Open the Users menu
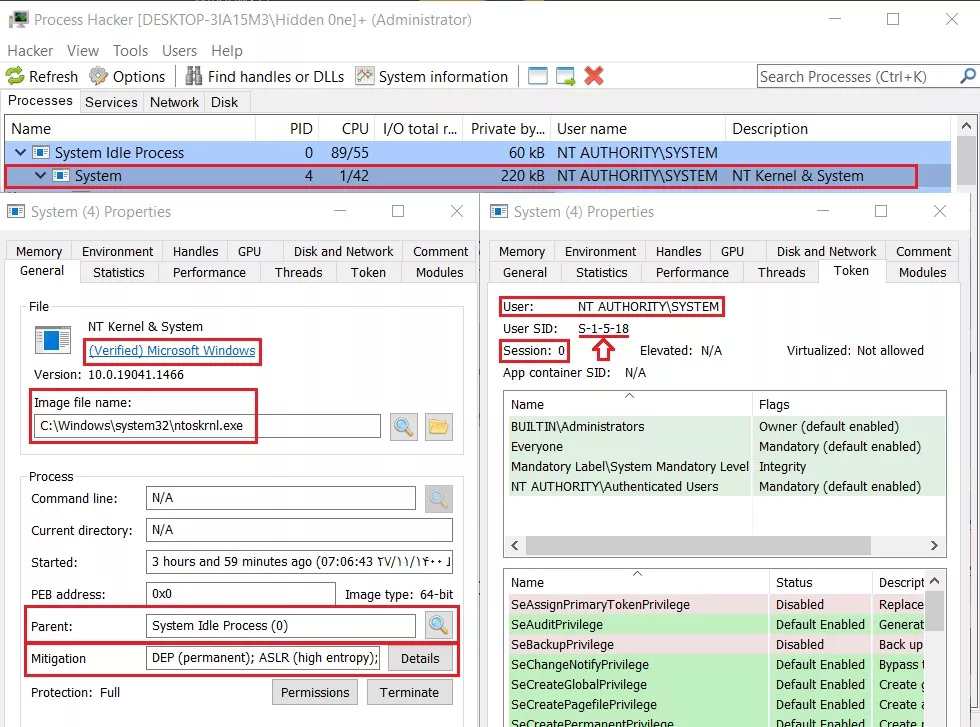980x727 pixels. tap(179, 51)
